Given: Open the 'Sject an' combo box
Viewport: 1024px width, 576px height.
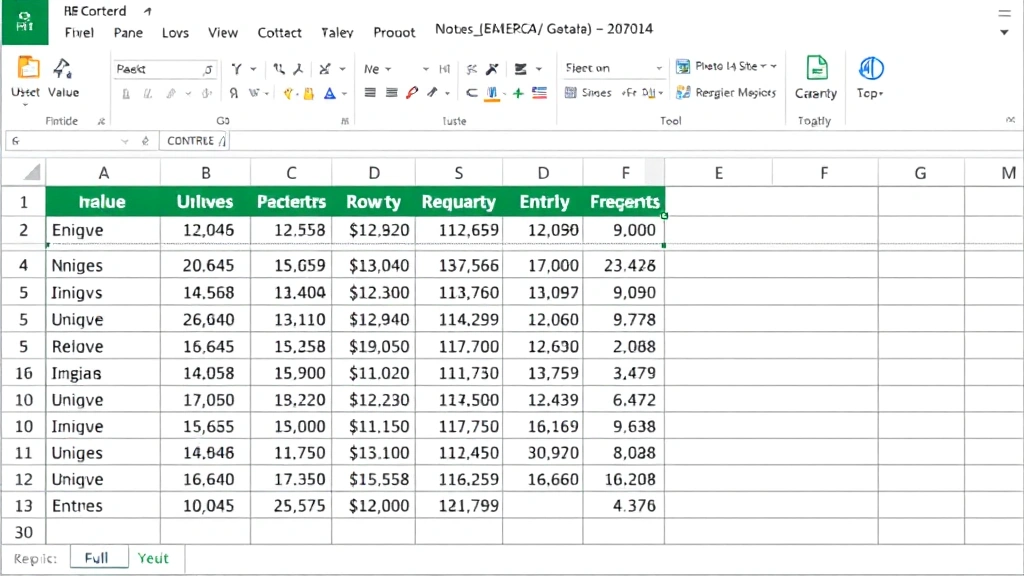Looking at the screenshot, I should [x=610, y=67].
